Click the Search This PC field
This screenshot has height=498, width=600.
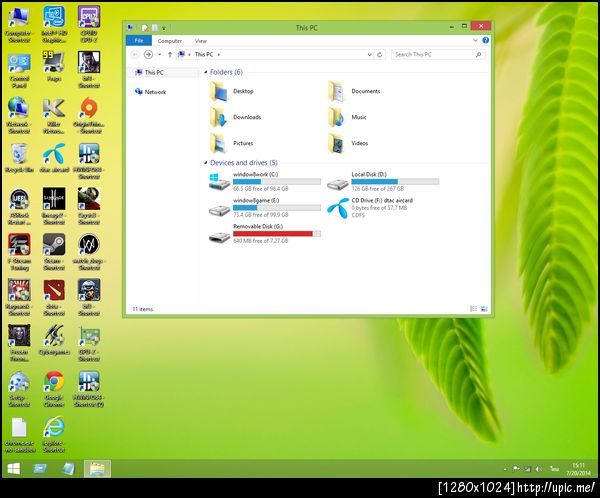coord(438,55)
